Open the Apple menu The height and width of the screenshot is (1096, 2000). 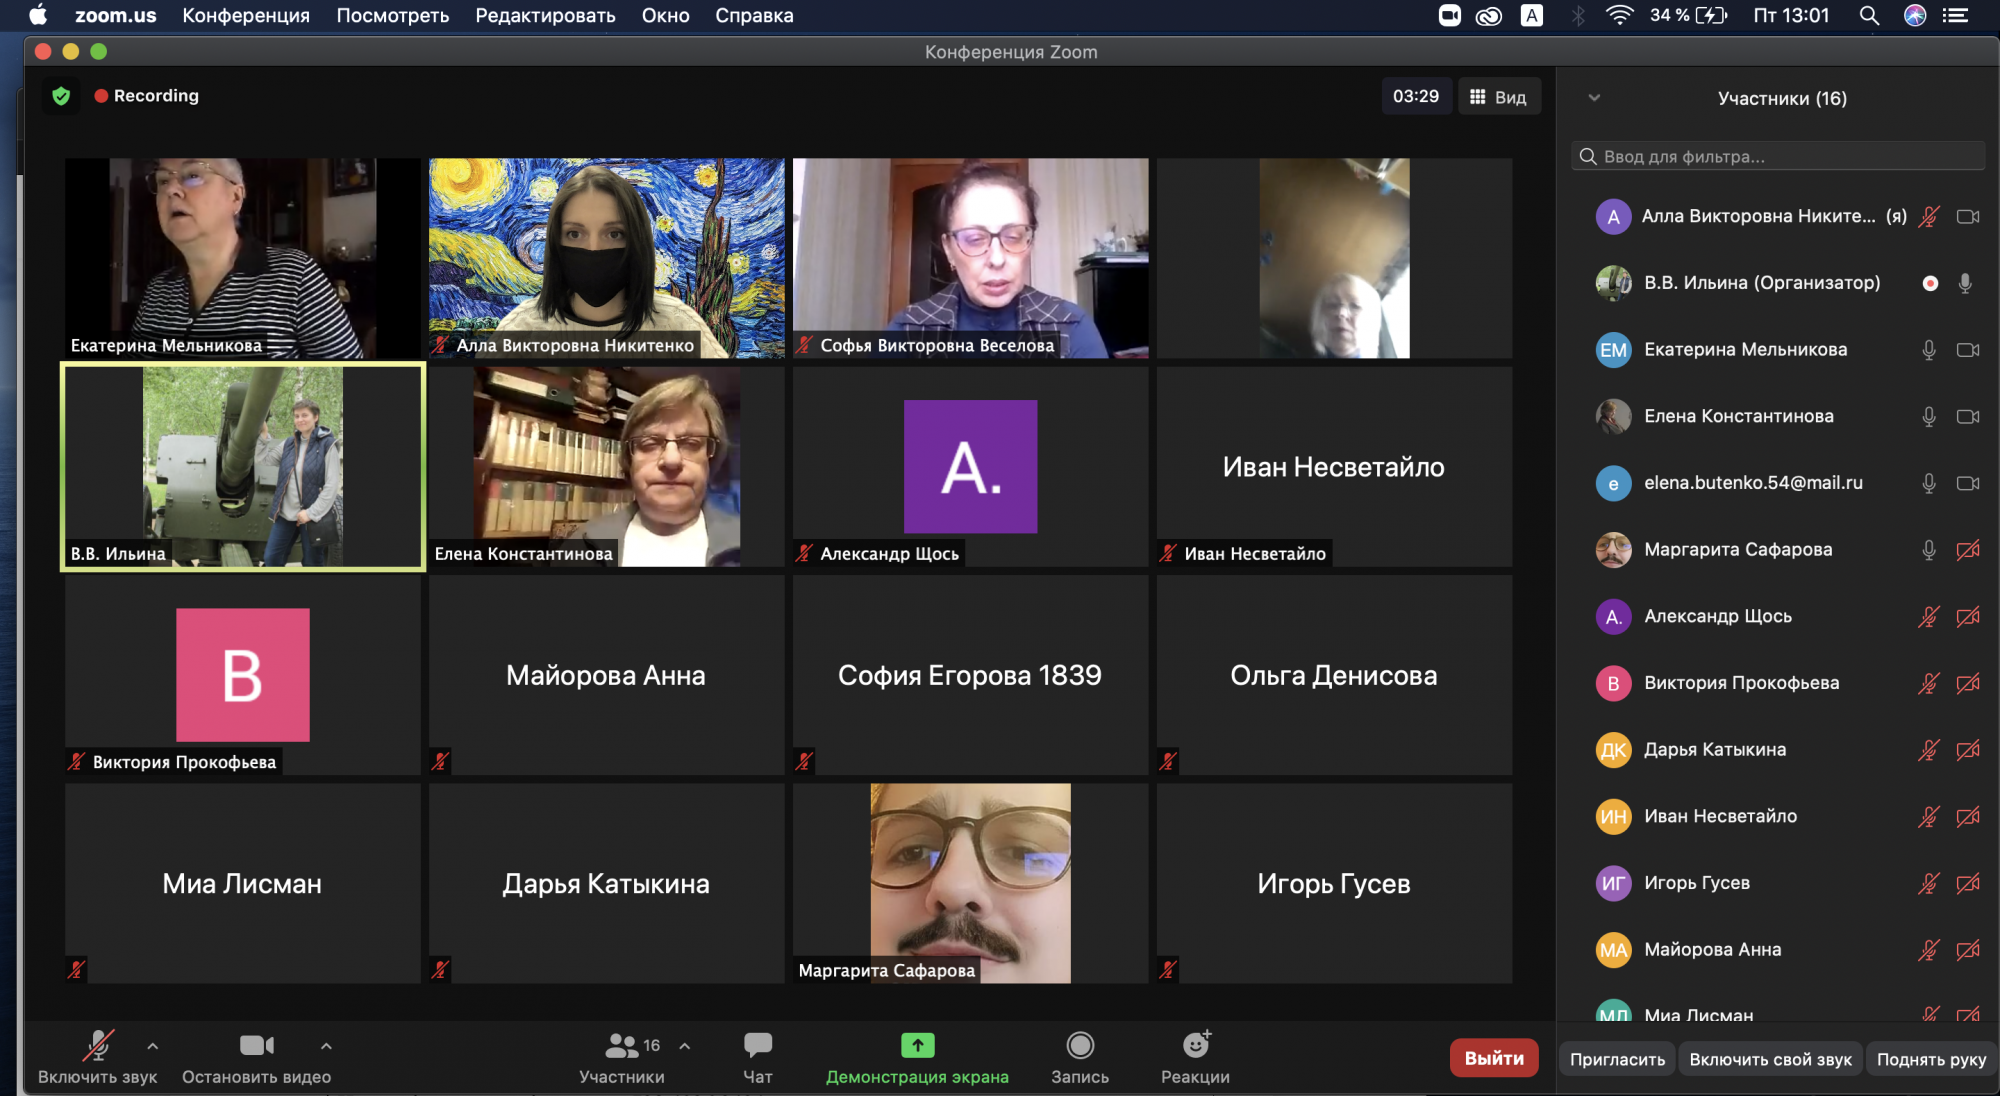[37, 15]
